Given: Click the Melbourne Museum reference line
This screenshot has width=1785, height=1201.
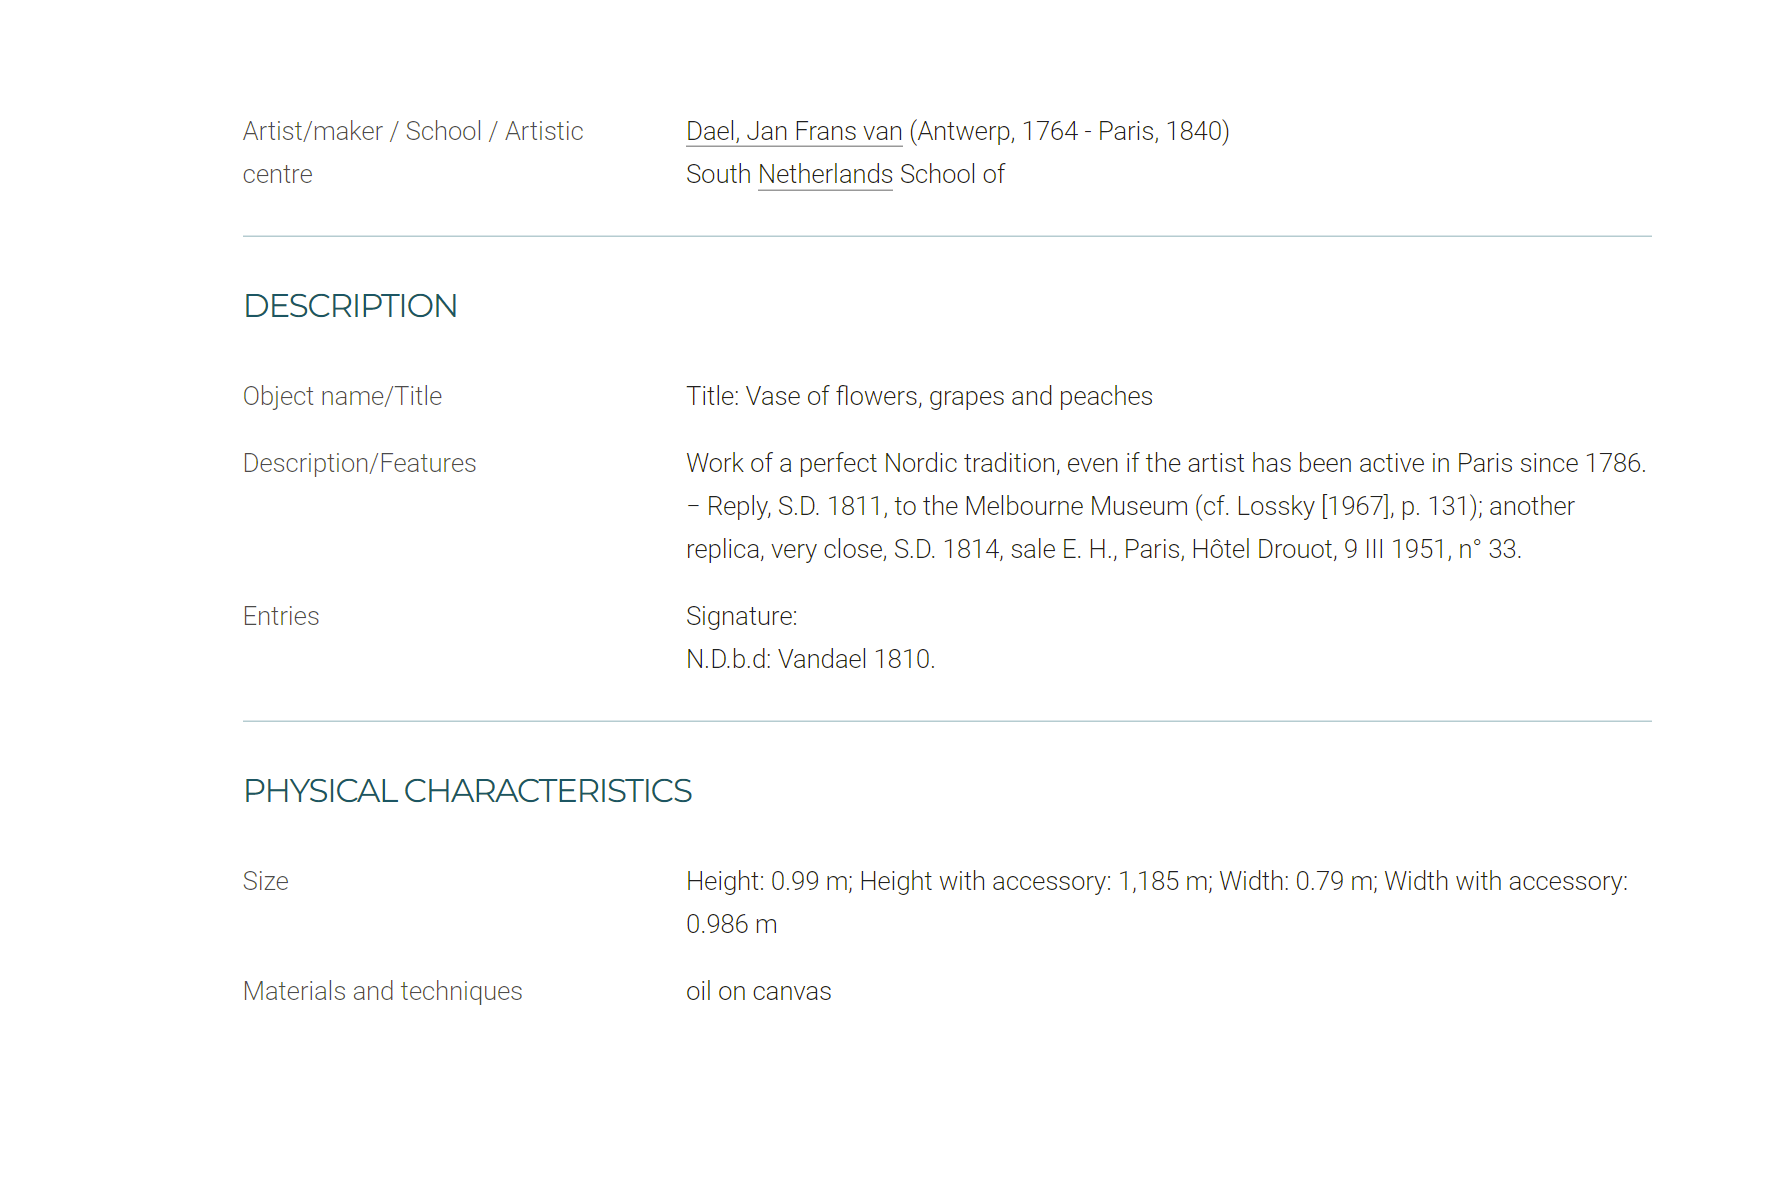Looking at the screenshot, I should tap(1130, 506).
